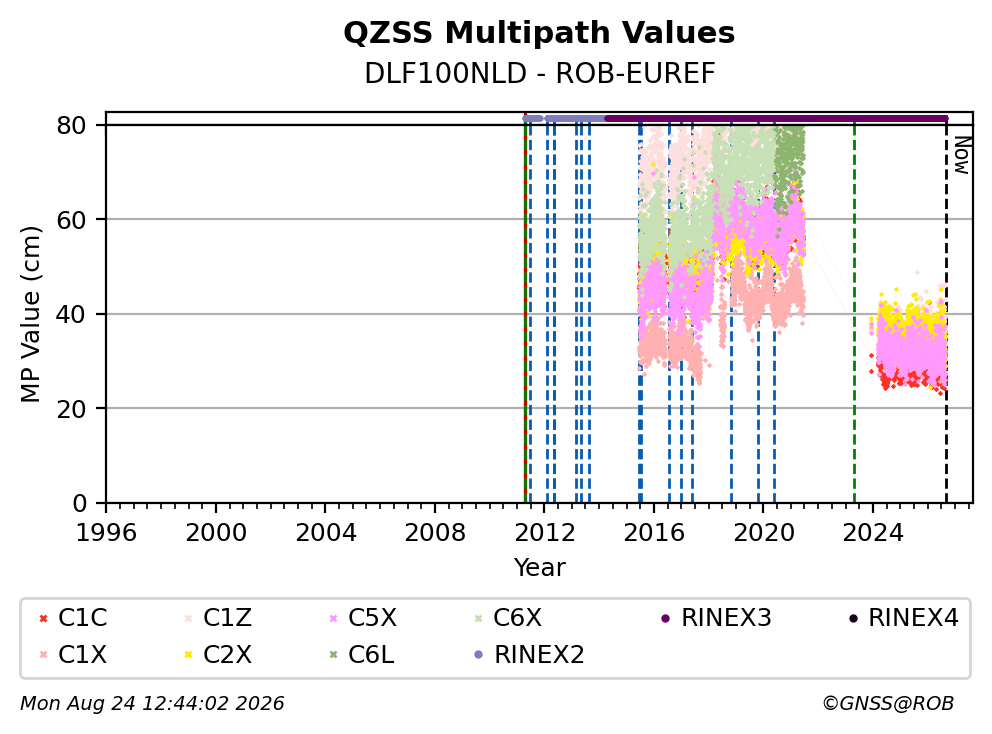
Task: Click the yellow C2X legend marker
Action: click(188, 655)
